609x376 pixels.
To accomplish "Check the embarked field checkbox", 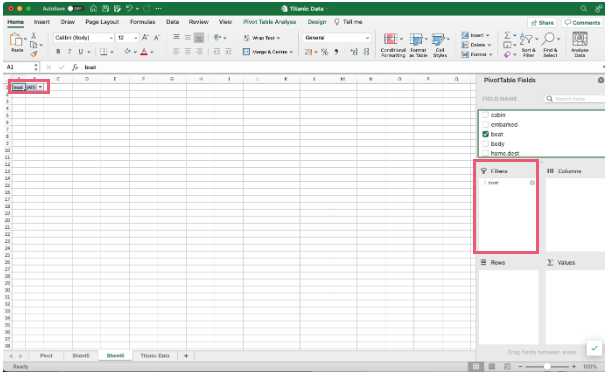I will (x=485, y=125).
